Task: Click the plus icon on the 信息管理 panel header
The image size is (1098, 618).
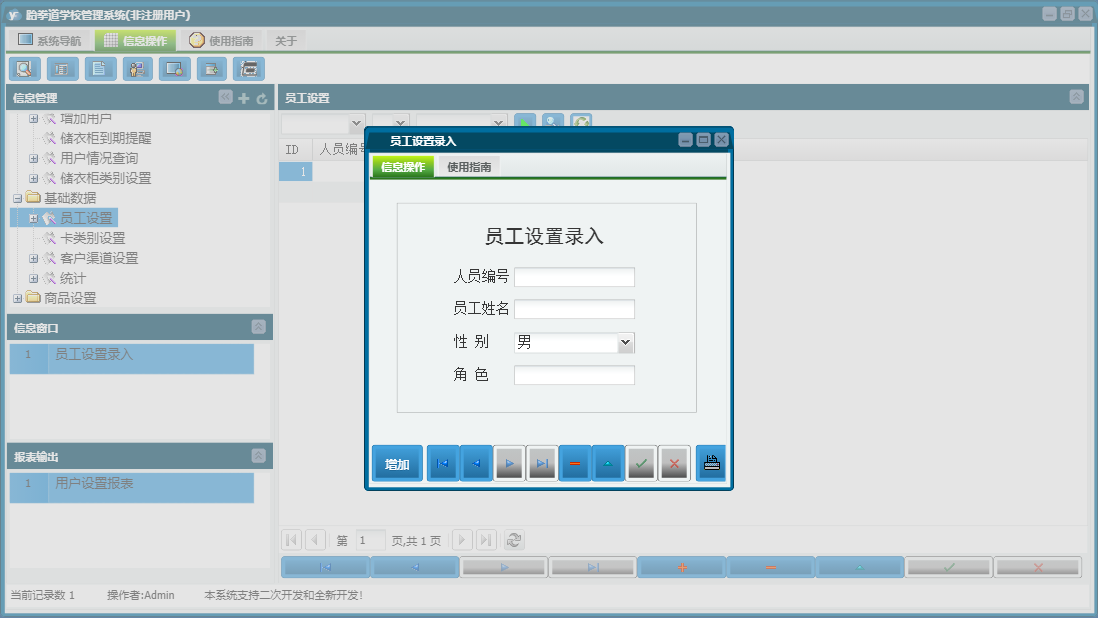Action: pyautogui.click(x=244, y=96)
